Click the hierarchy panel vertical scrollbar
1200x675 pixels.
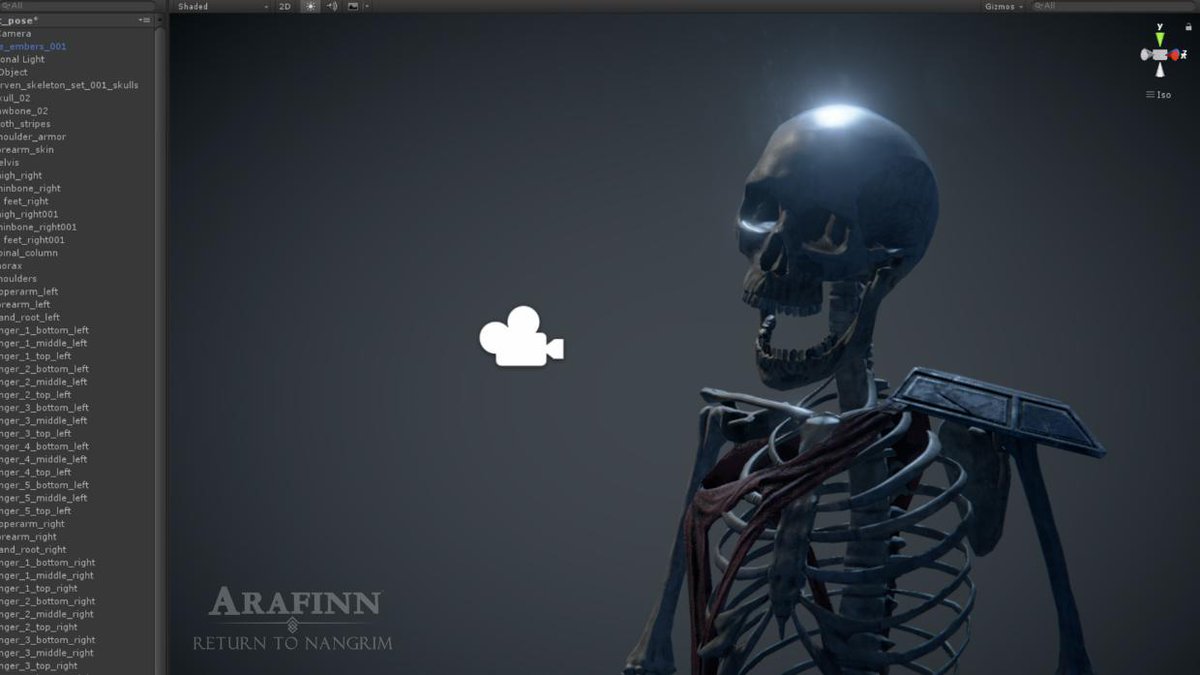pos(161,350)
